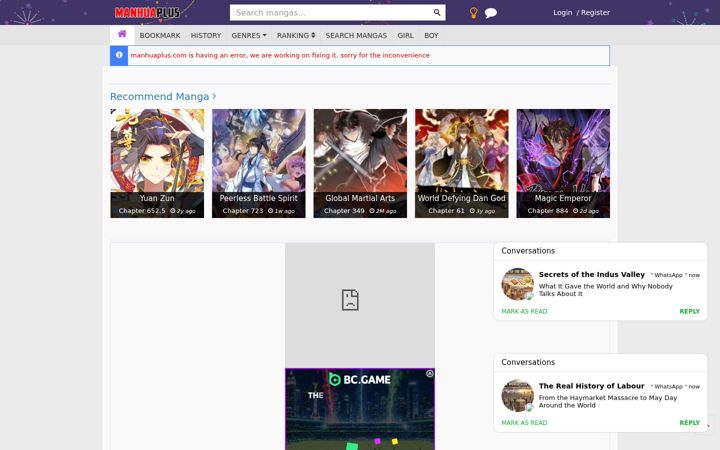Screen dimensions: 720x450
Task: Click the Peerless Battle Spirit title text
Action: 259,198
